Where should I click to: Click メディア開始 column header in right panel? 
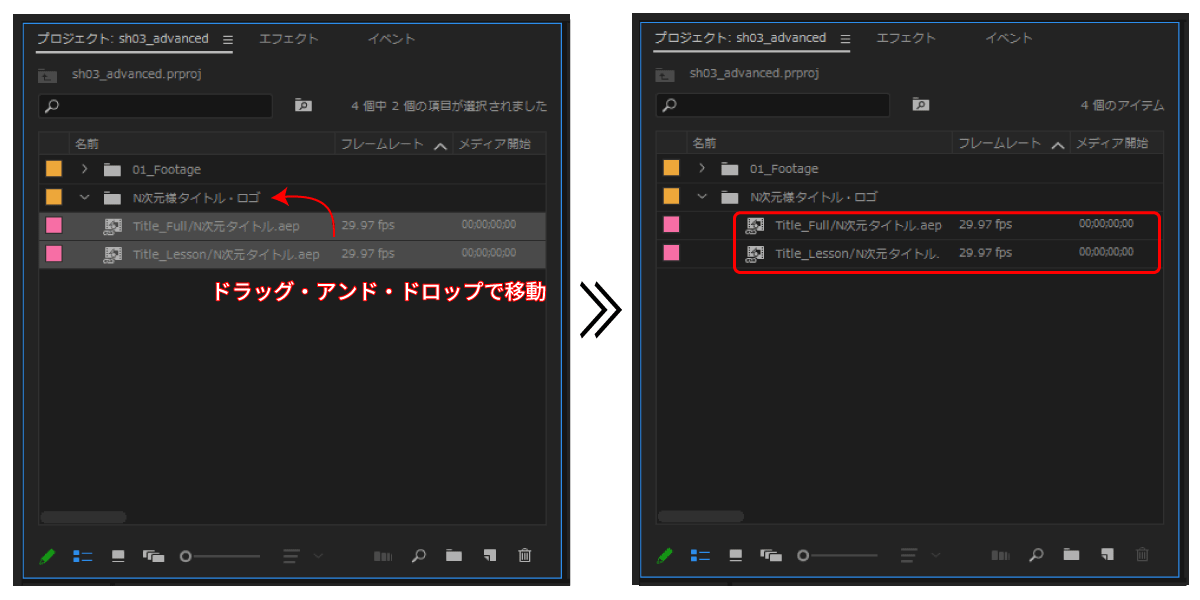click(x=1112, y=144)
